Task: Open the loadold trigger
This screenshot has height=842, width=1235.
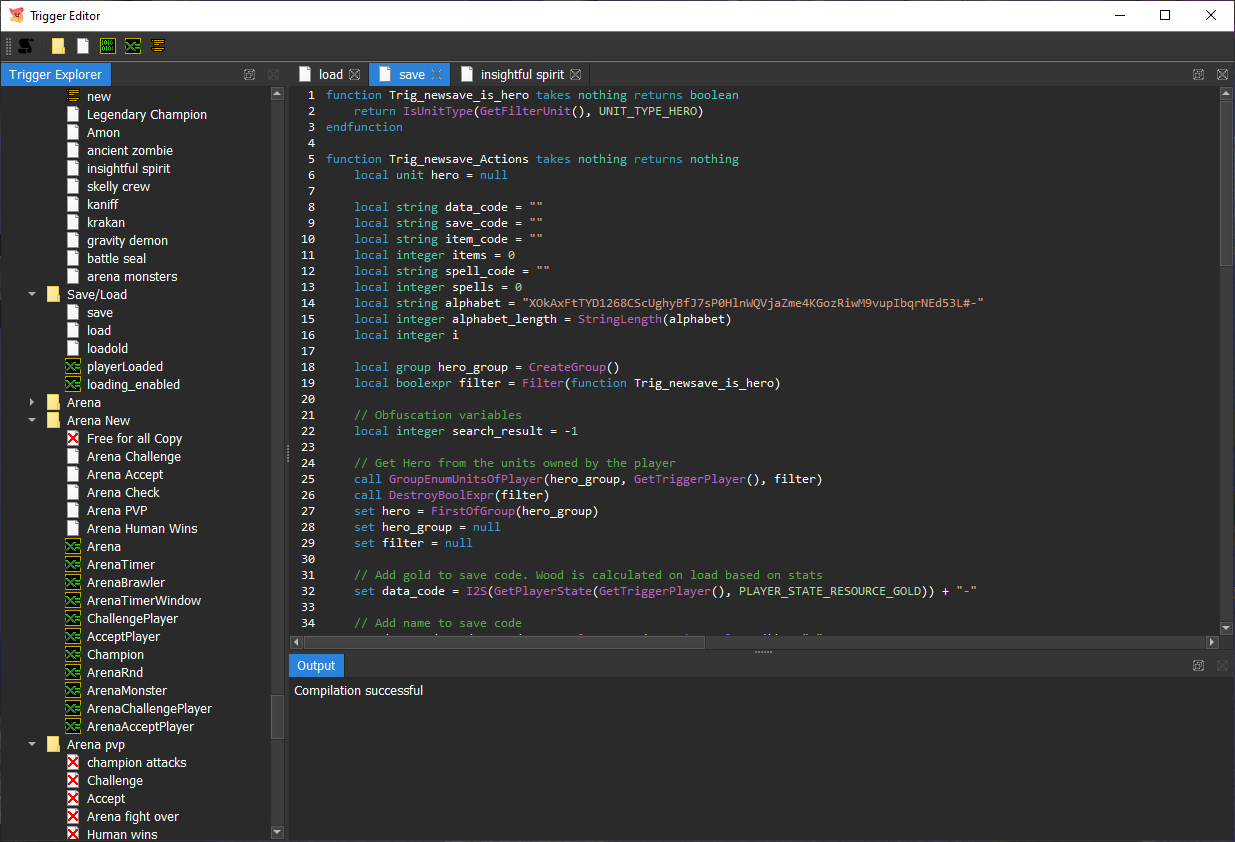Action: tap(107, 349)
